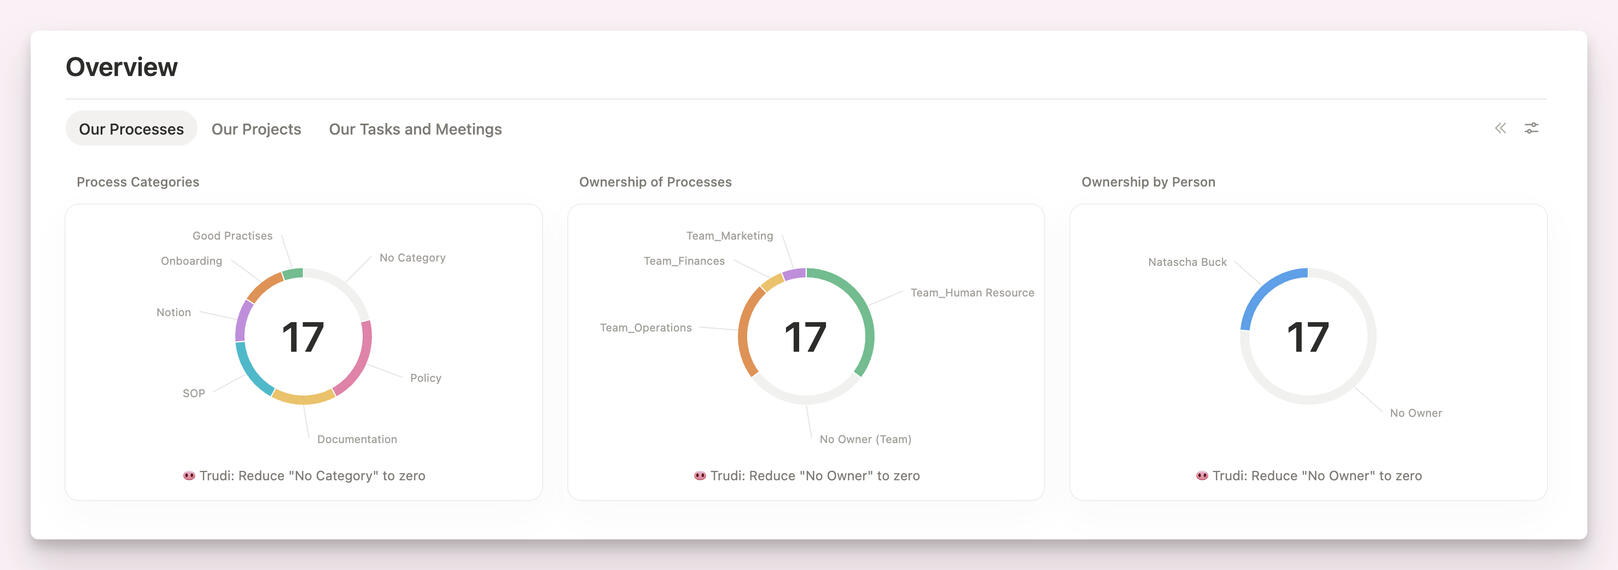Viewport: 1618px width, 570px height.
Task: Click the green Team_Human Resource donut segment
Action: click(x=867, y=310)
